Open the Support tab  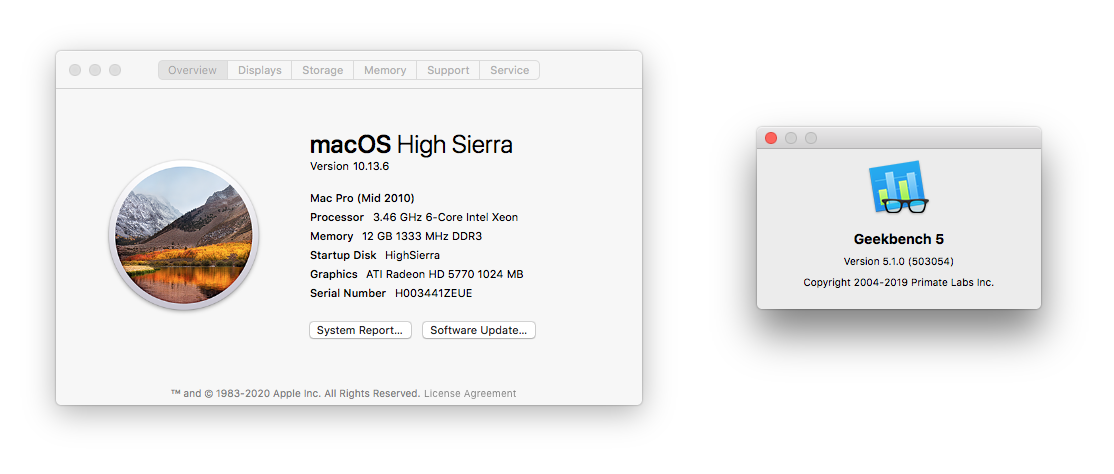(448, 70)
